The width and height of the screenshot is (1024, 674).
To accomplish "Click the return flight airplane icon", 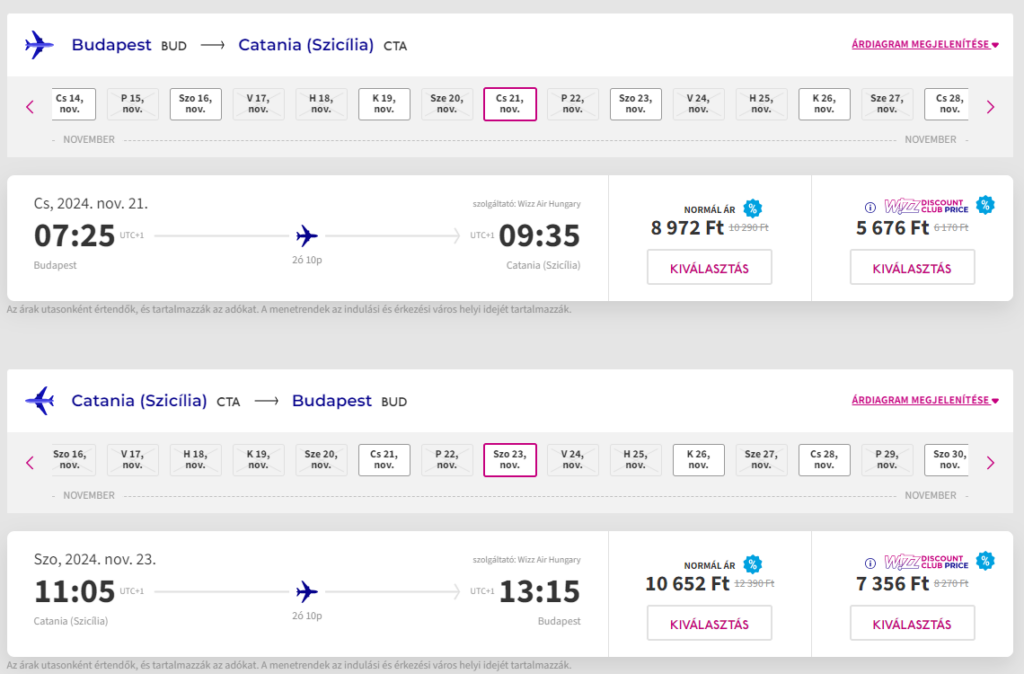I will [x=39, y=400].
